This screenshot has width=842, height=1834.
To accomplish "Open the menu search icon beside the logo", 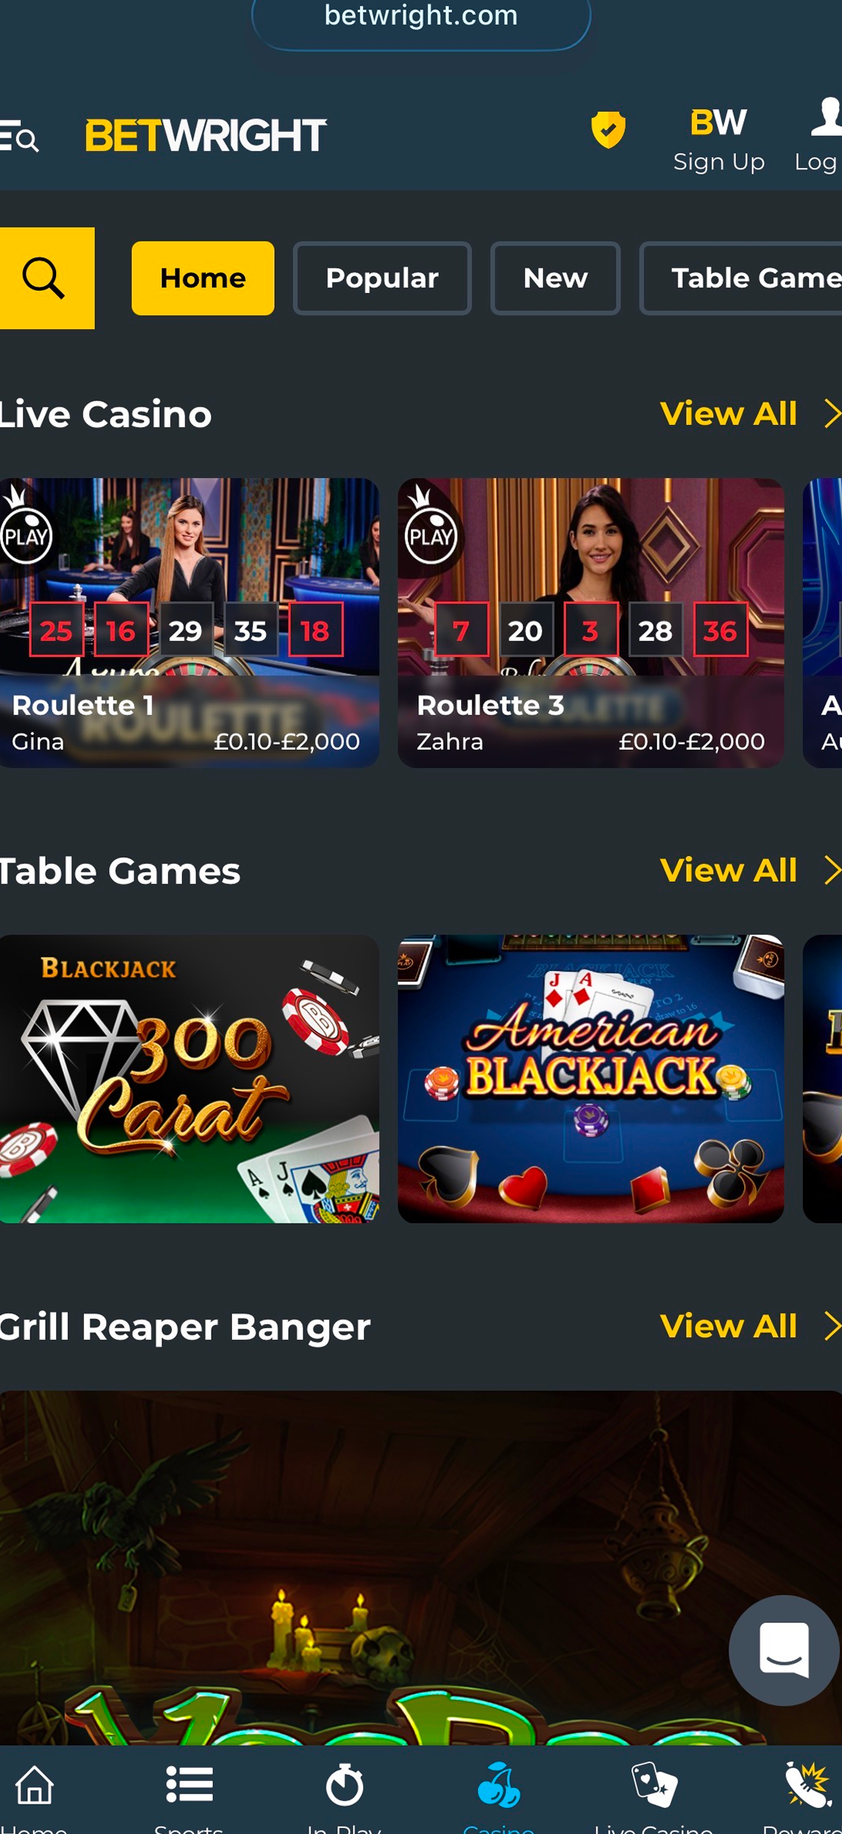I will (x=19, y=137).
